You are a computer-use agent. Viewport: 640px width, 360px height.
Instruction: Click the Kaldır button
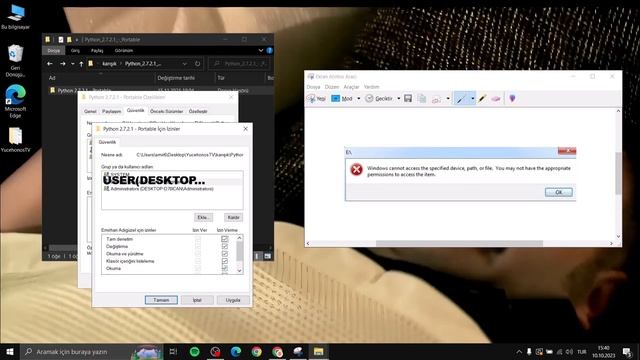pyautogui.click(x=233, y=218)
